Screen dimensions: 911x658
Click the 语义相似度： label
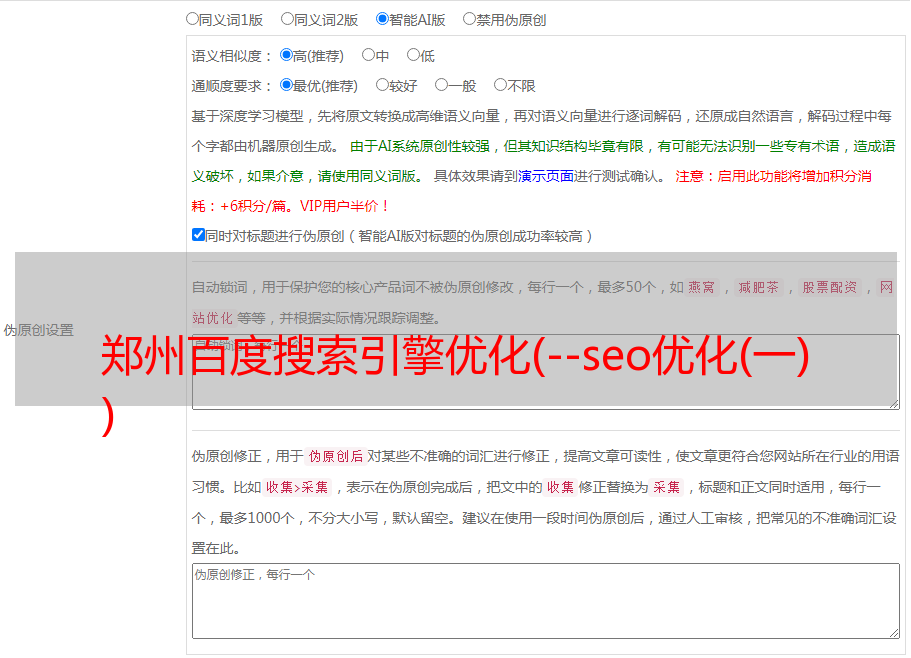coord(232,56)
